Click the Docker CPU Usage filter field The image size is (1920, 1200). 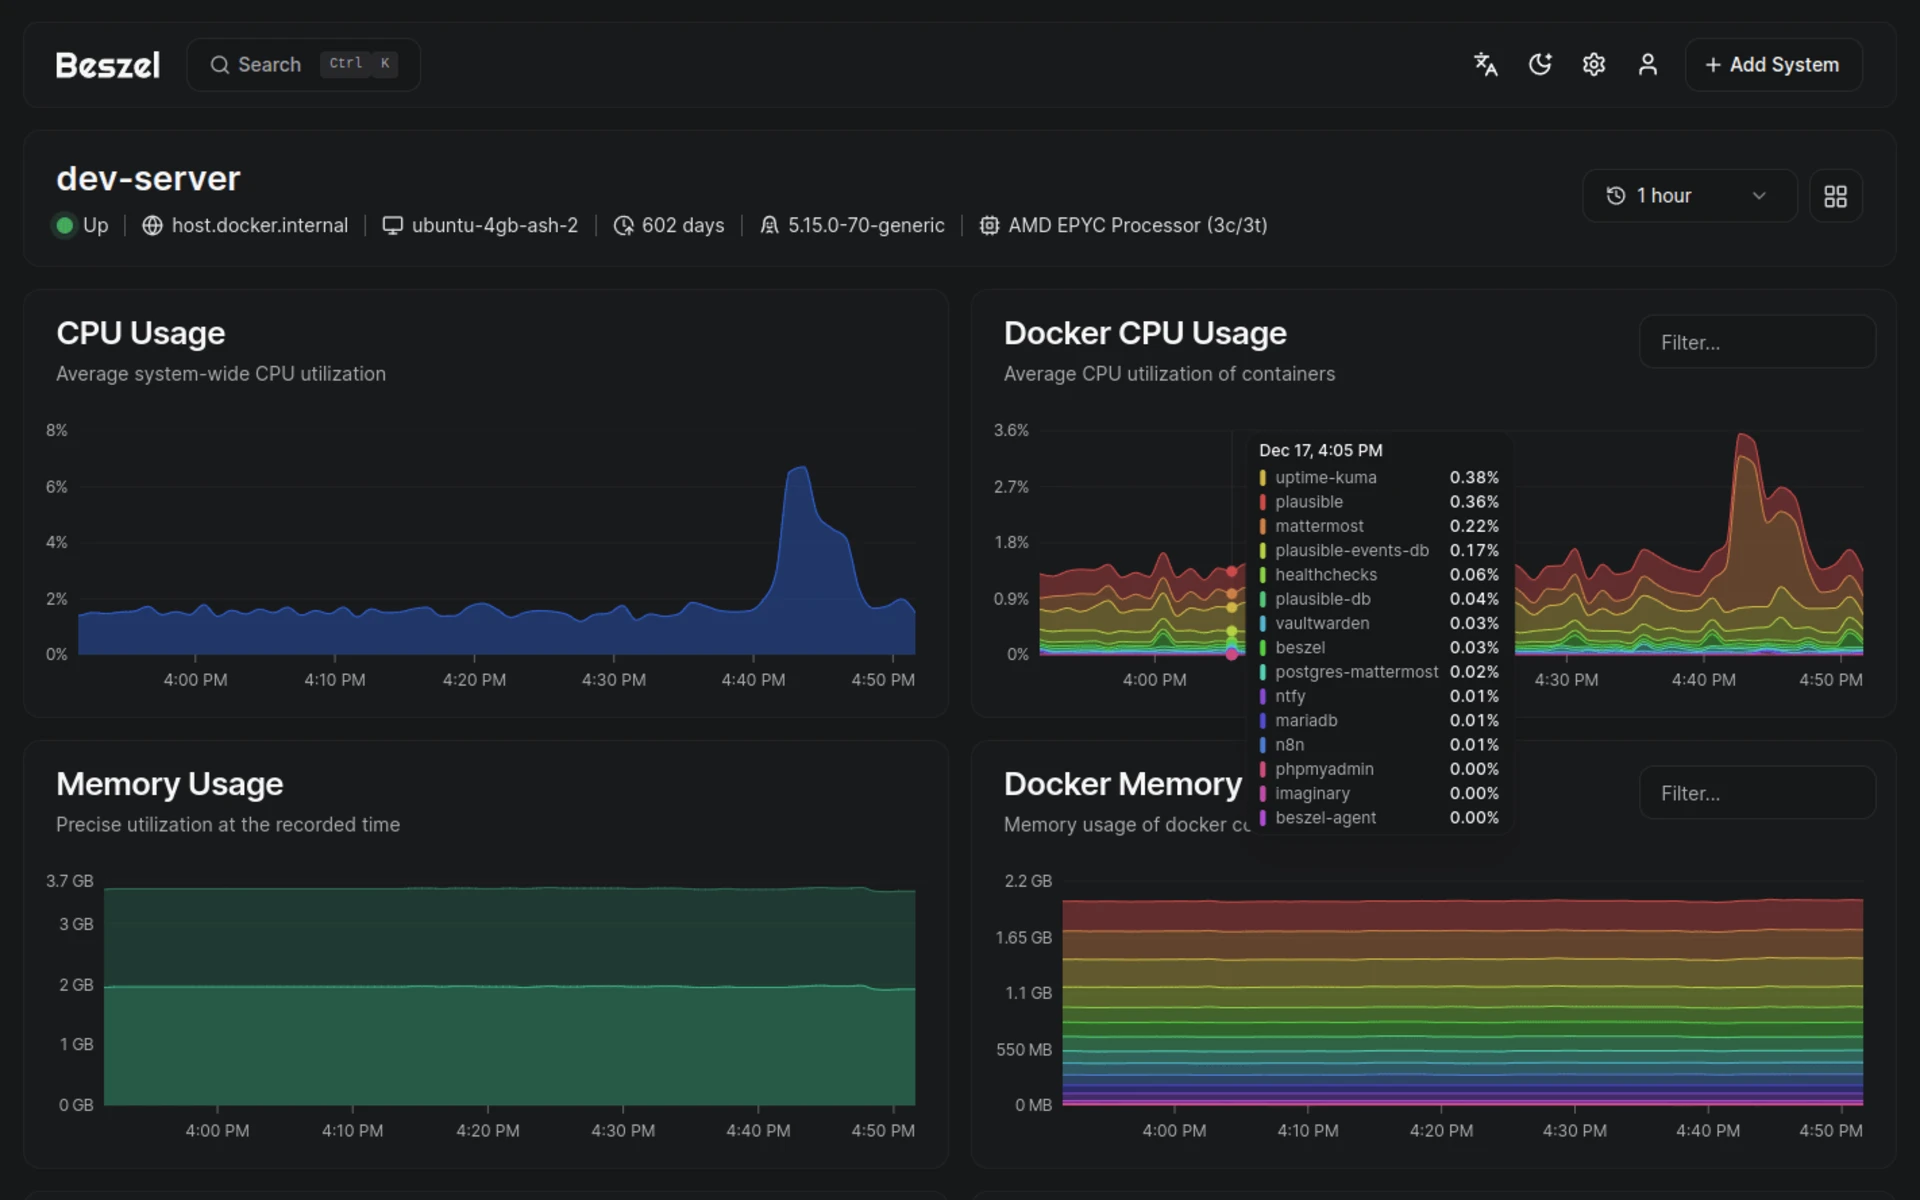[1757, 342]
